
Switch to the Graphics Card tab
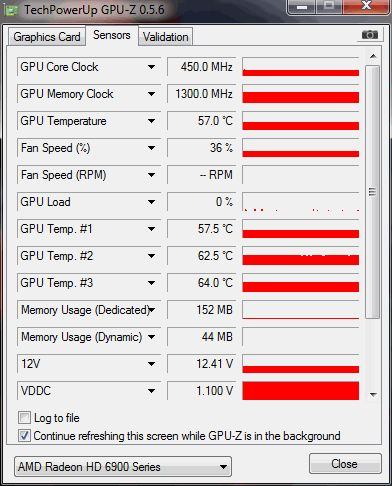47,37
